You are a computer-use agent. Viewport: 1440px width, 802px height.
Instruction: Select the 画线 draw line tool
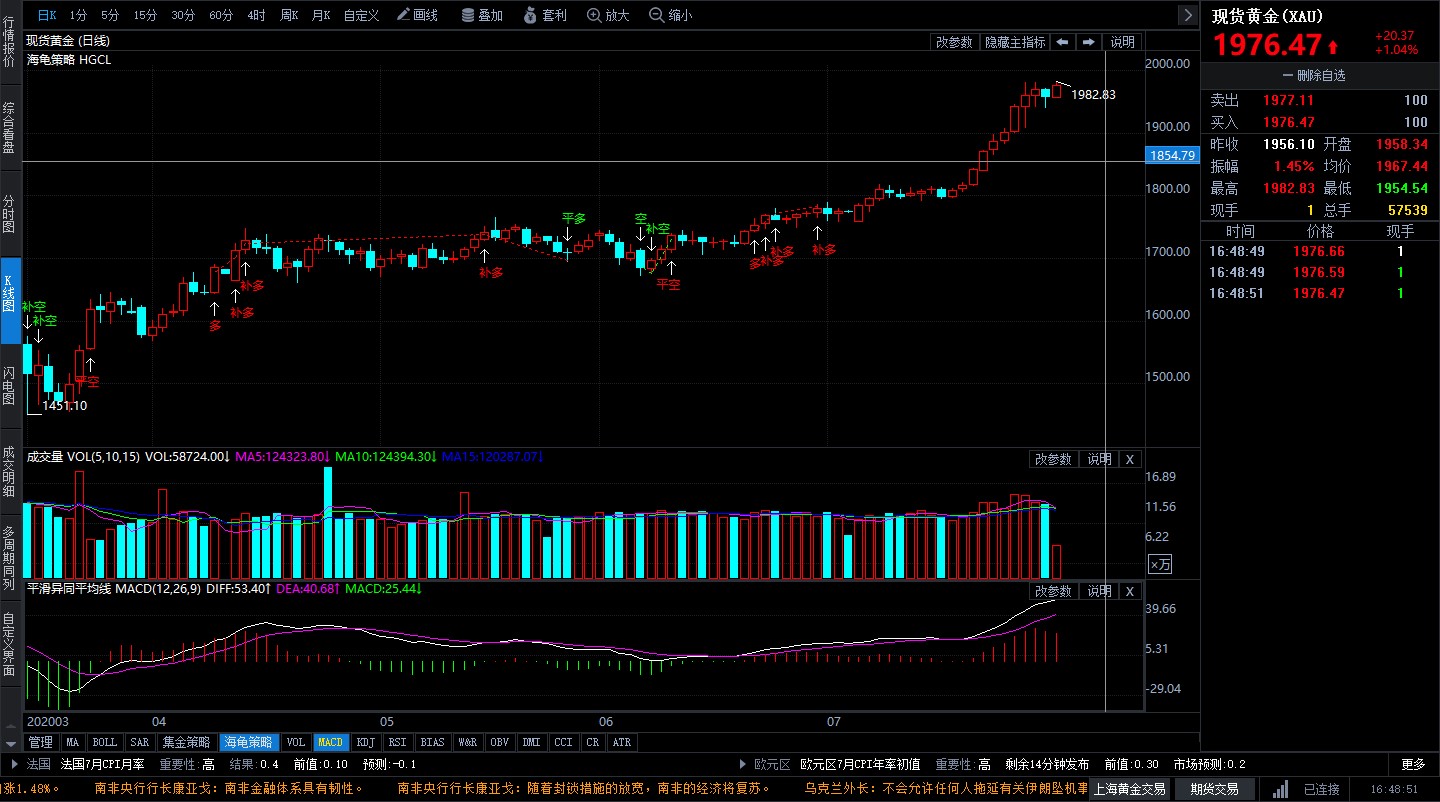point(417,15)
